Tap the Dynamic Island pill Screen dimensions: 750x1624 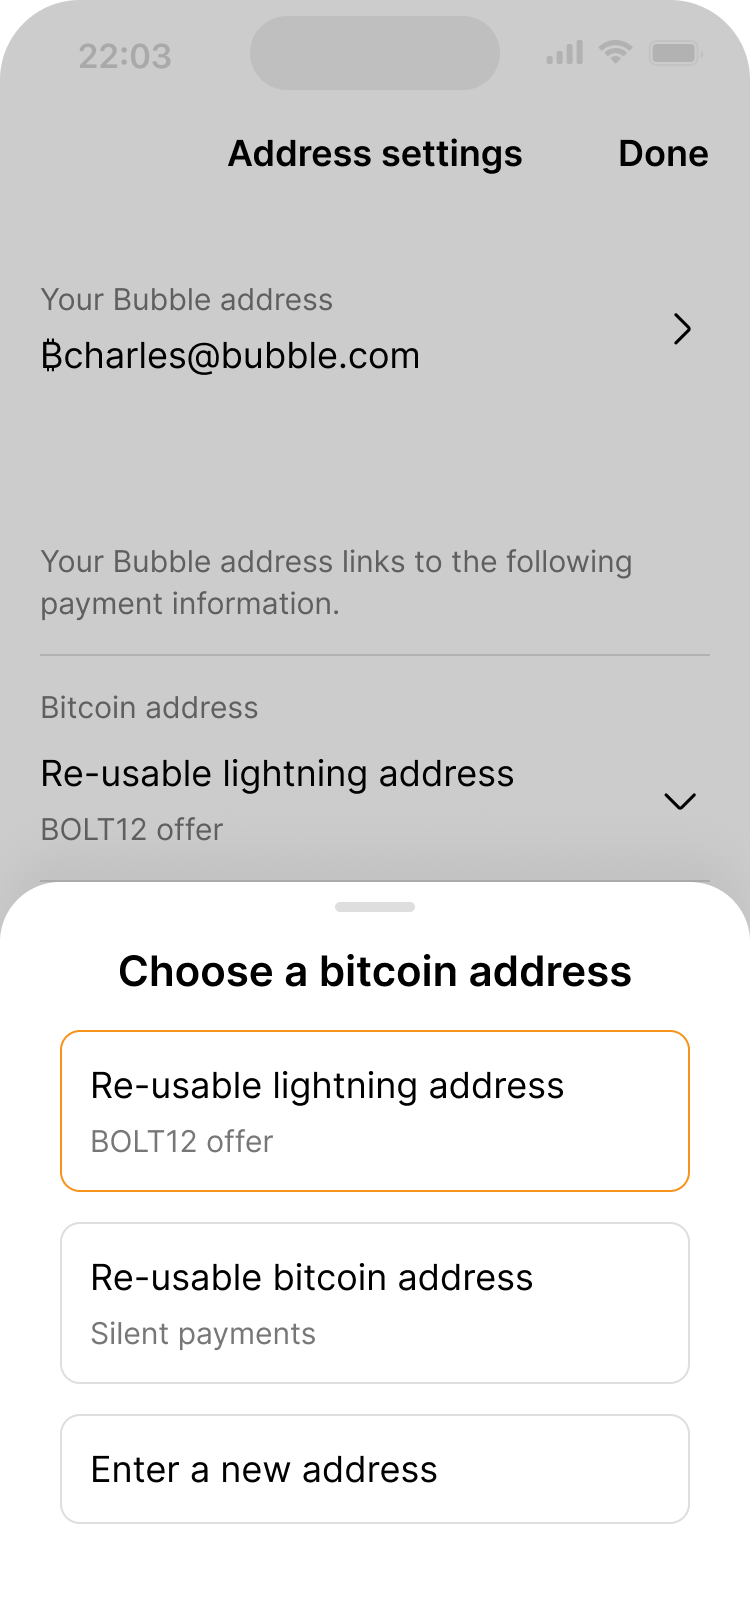point(375,53)
